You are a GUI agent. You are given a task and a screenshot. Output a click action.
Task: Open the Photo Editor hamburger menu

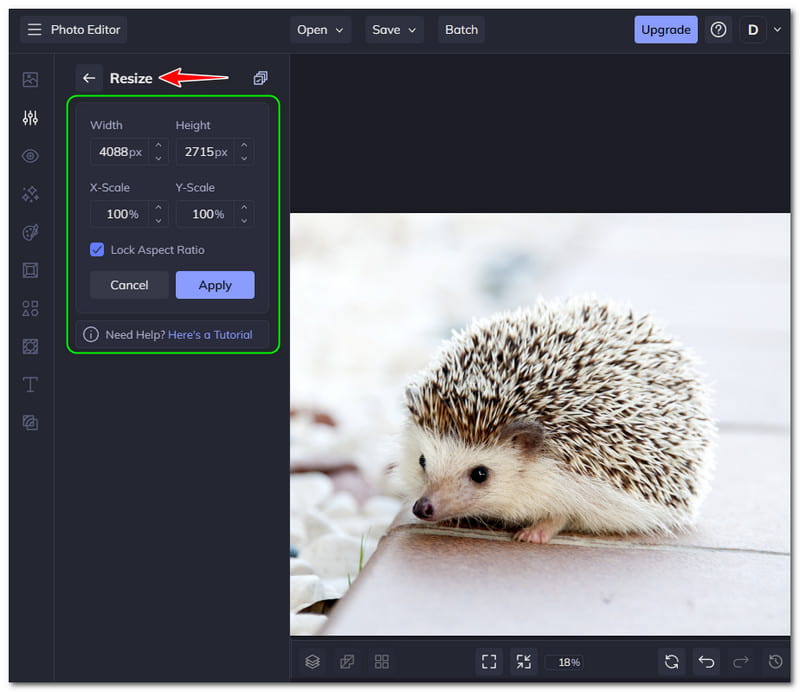click(35, 30)
